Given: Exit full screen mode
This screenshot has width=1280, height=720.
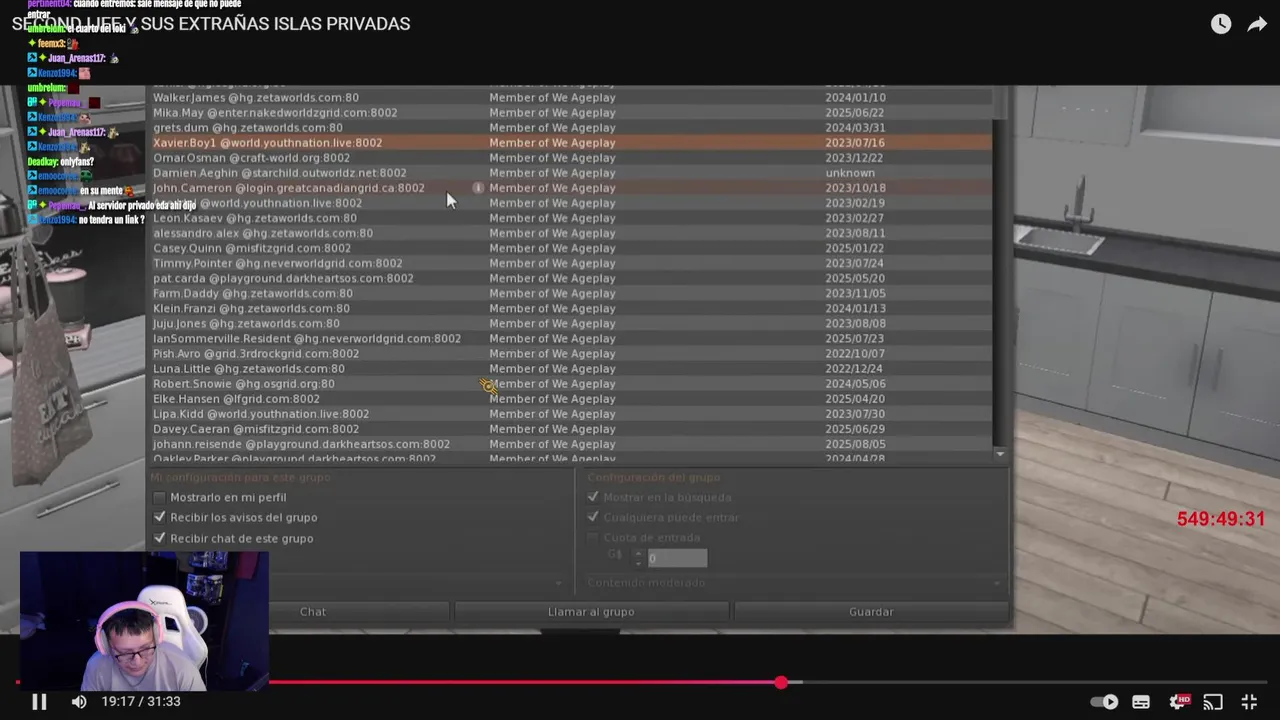Looking at the screenshot, I should click(1249, 702).
